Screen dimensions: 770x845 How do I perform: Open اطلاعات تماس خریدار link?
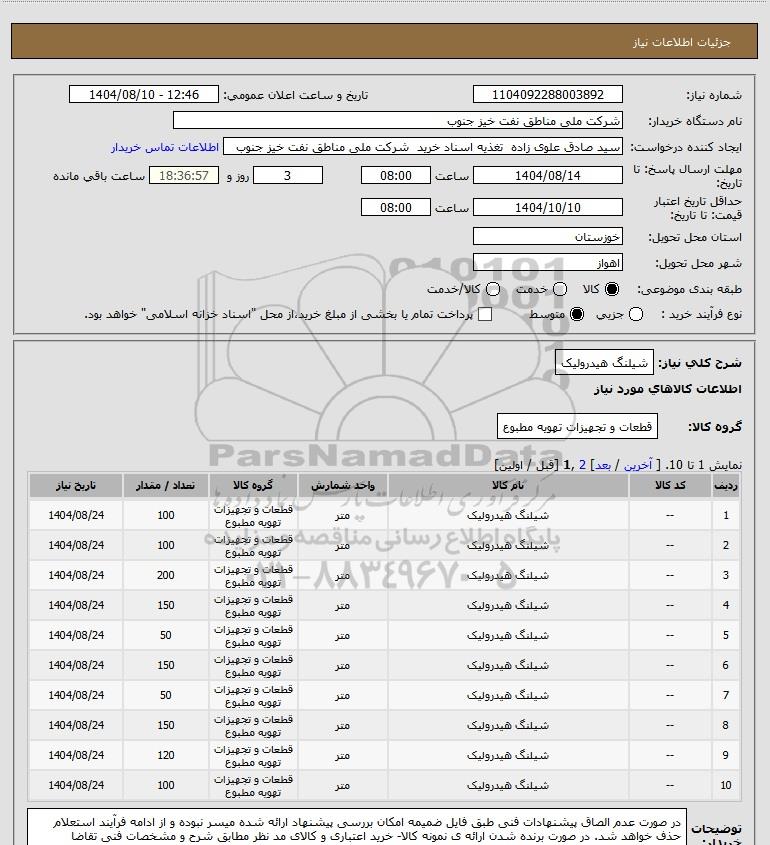[x=165, y=147]
